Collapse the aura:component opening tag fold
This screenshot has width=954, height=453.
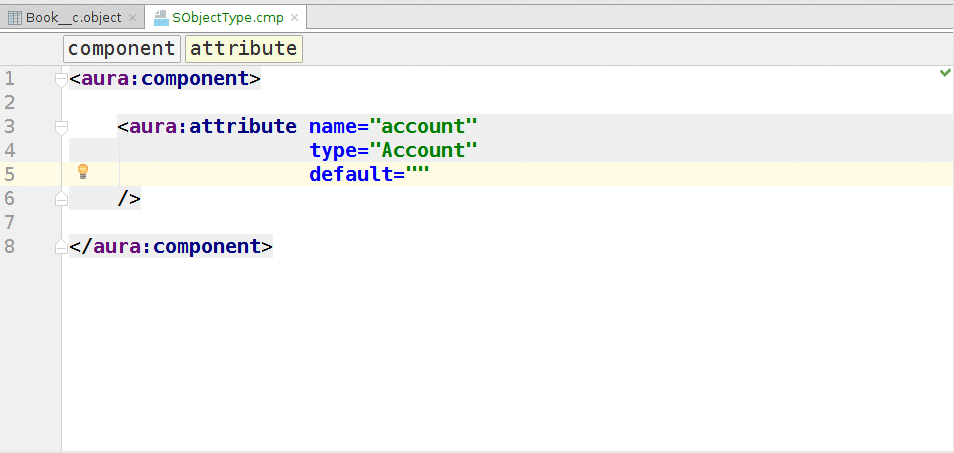pyautogui.click(x=61, y=79)
